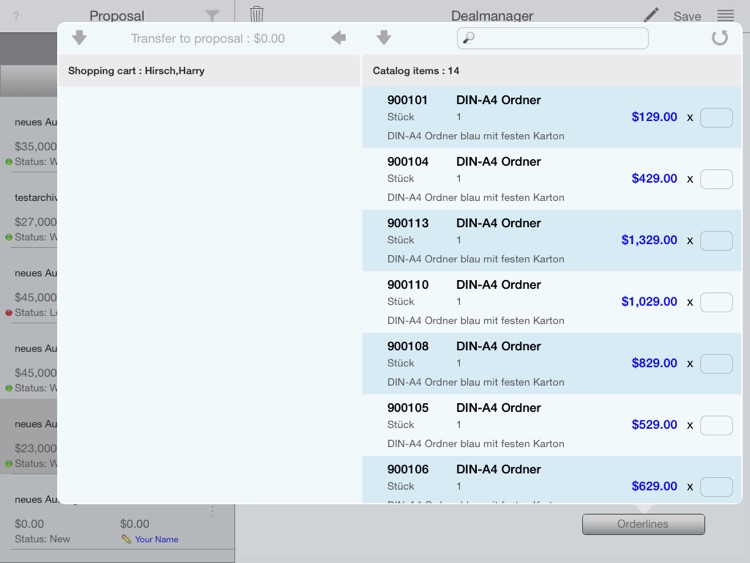Click quantity box for item 900110

pyautogui.click(x=716, y=302)
